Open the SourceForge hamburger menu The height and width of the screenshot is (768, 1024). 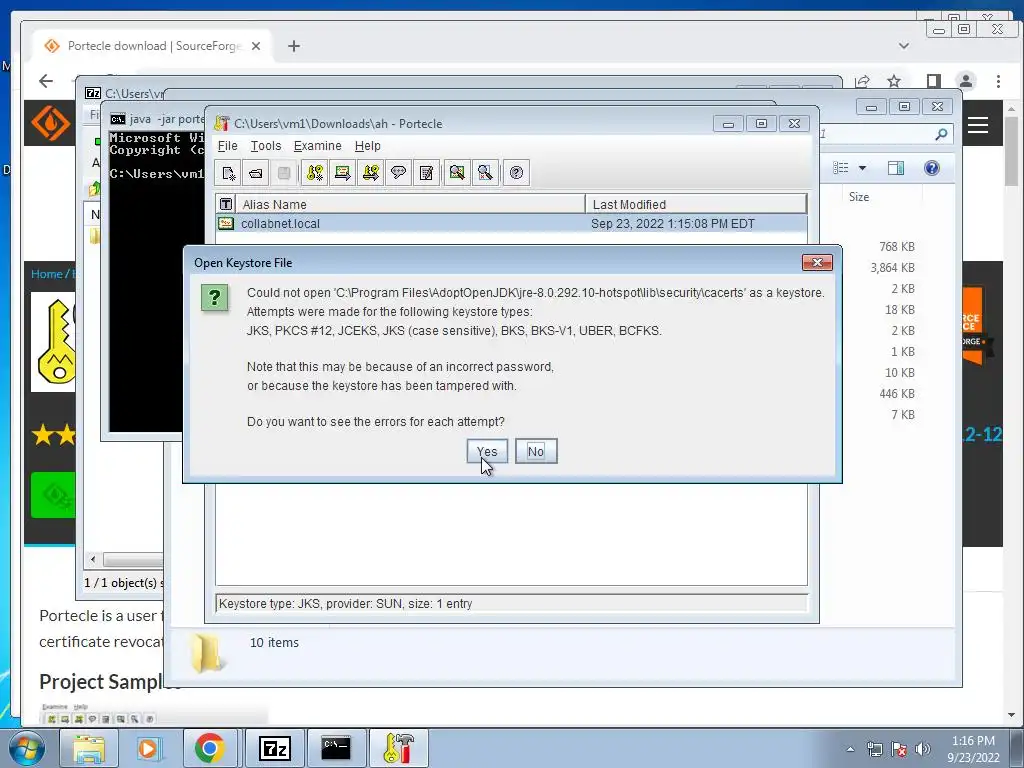[x=978, y=125]
